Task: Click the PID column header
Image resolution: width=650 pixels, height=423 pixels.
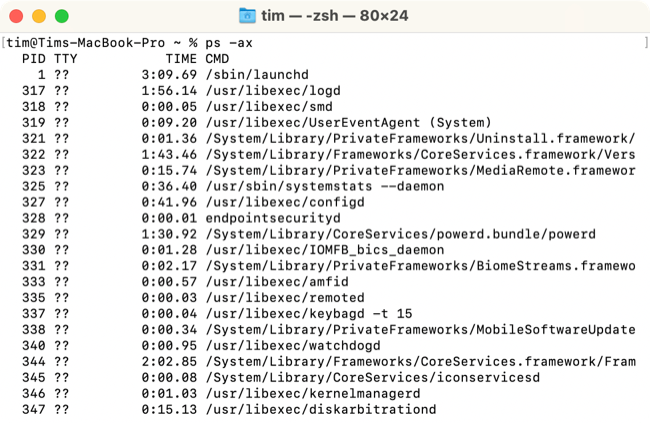Action: point(33,59)
